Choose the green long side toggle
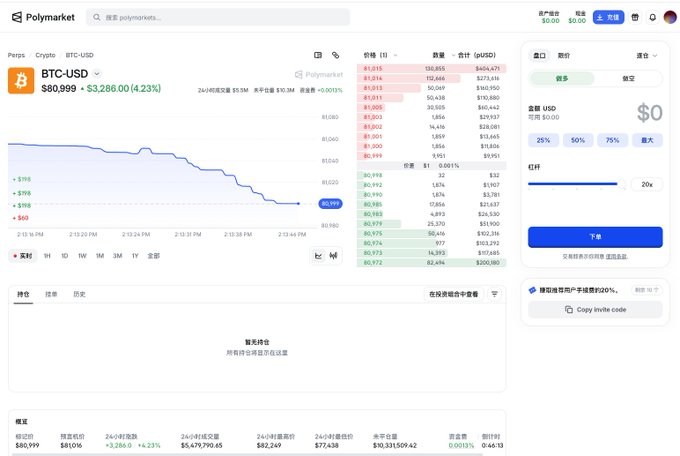The width and height of the screenshot is (680, 456). pyautogui.click(x=562, y=79)
